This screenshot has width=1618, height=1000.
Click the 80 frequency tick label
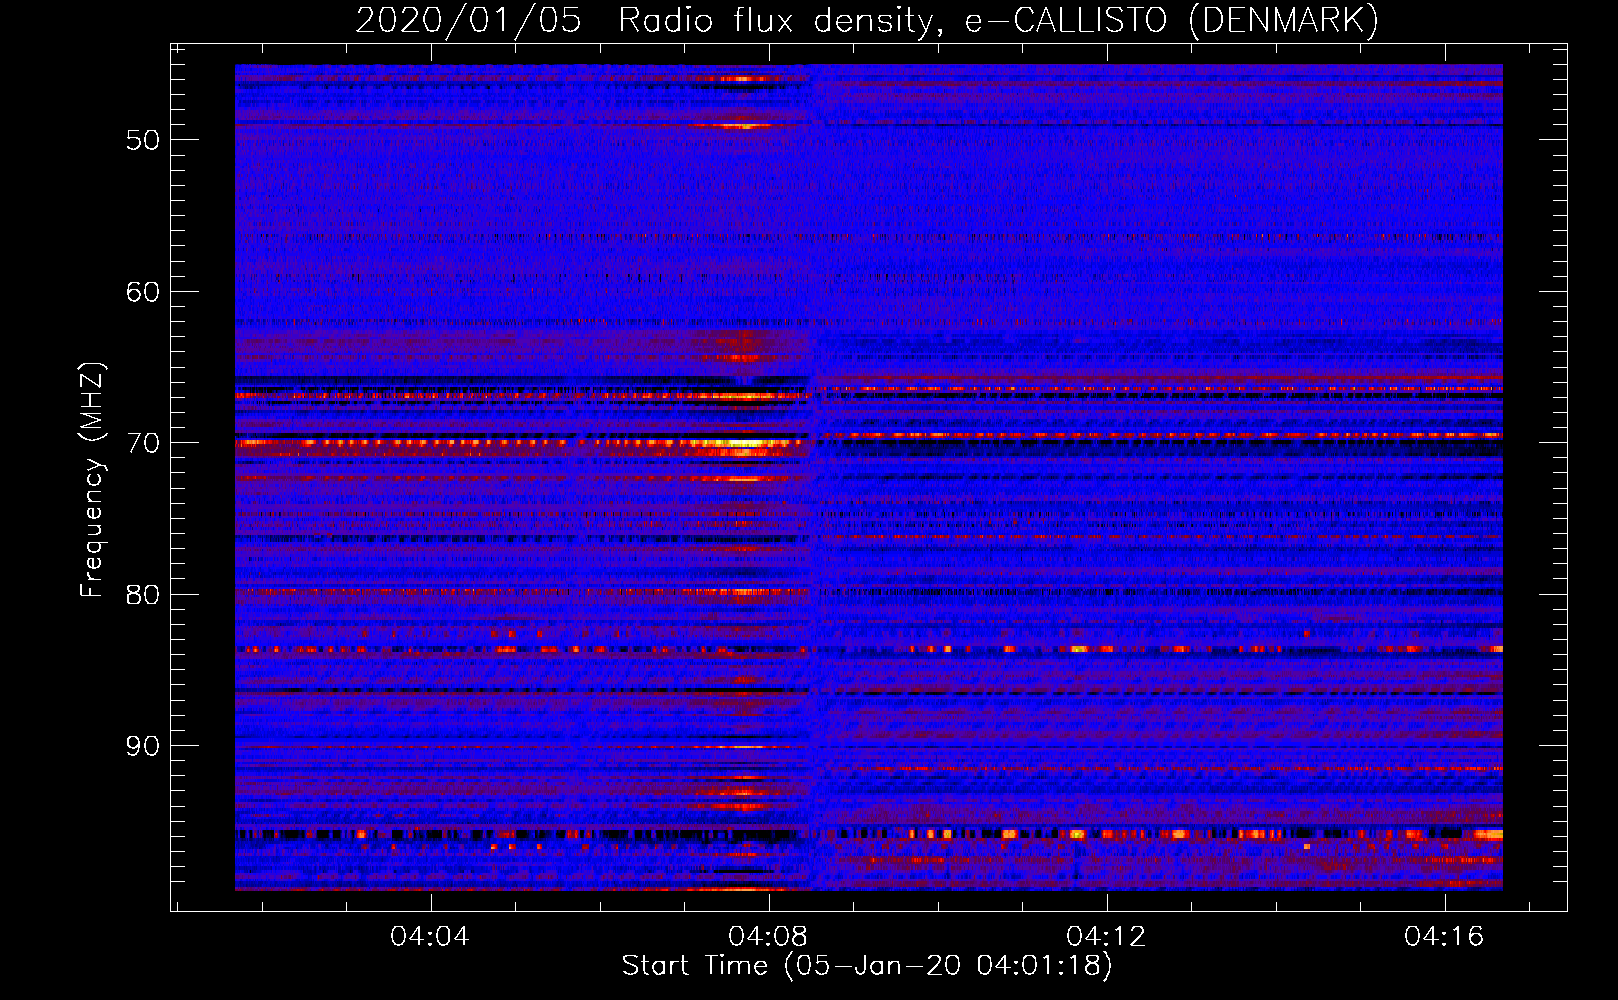coord(143,595)
